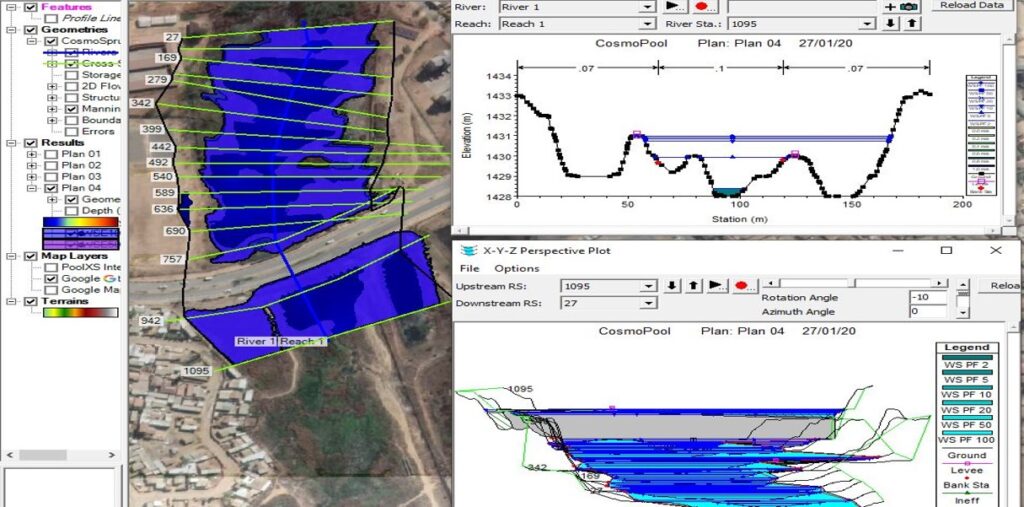Click the Reload Data button
This screenshot has width=1024, height=507.
click(x=970, y=5)
